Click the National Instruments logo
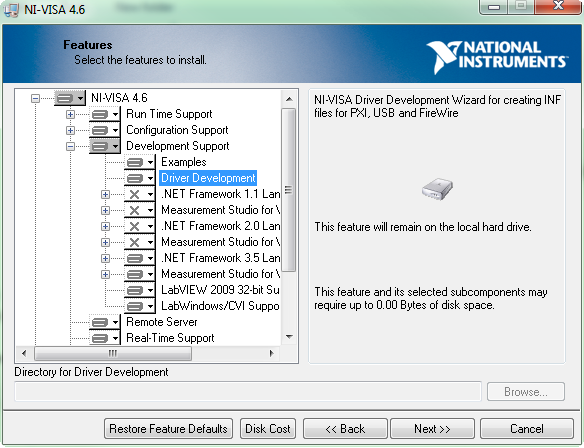The height and width of the screenshot is (448, 584). (x=497, y=57)
